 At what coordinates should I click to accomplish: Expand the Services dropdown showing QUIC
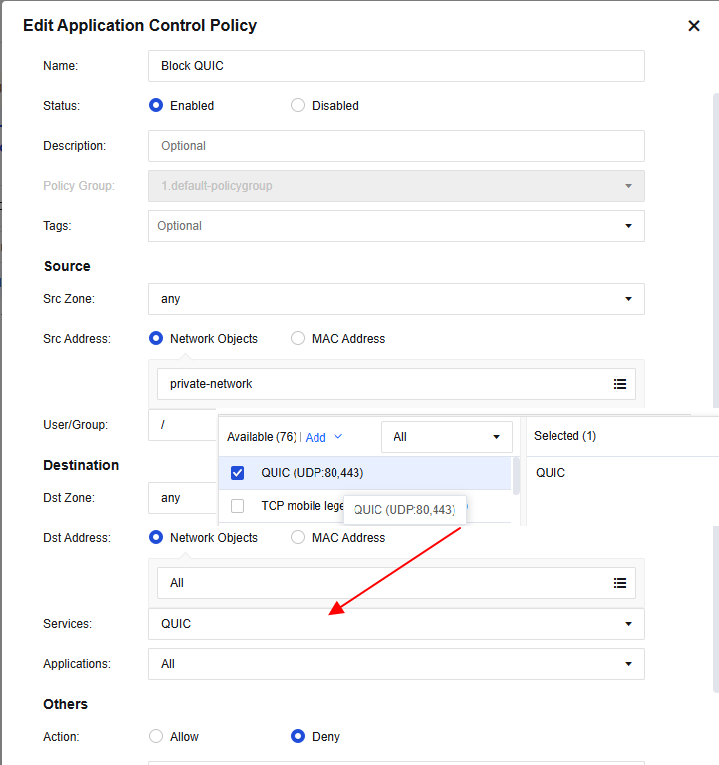coord(628,624)
